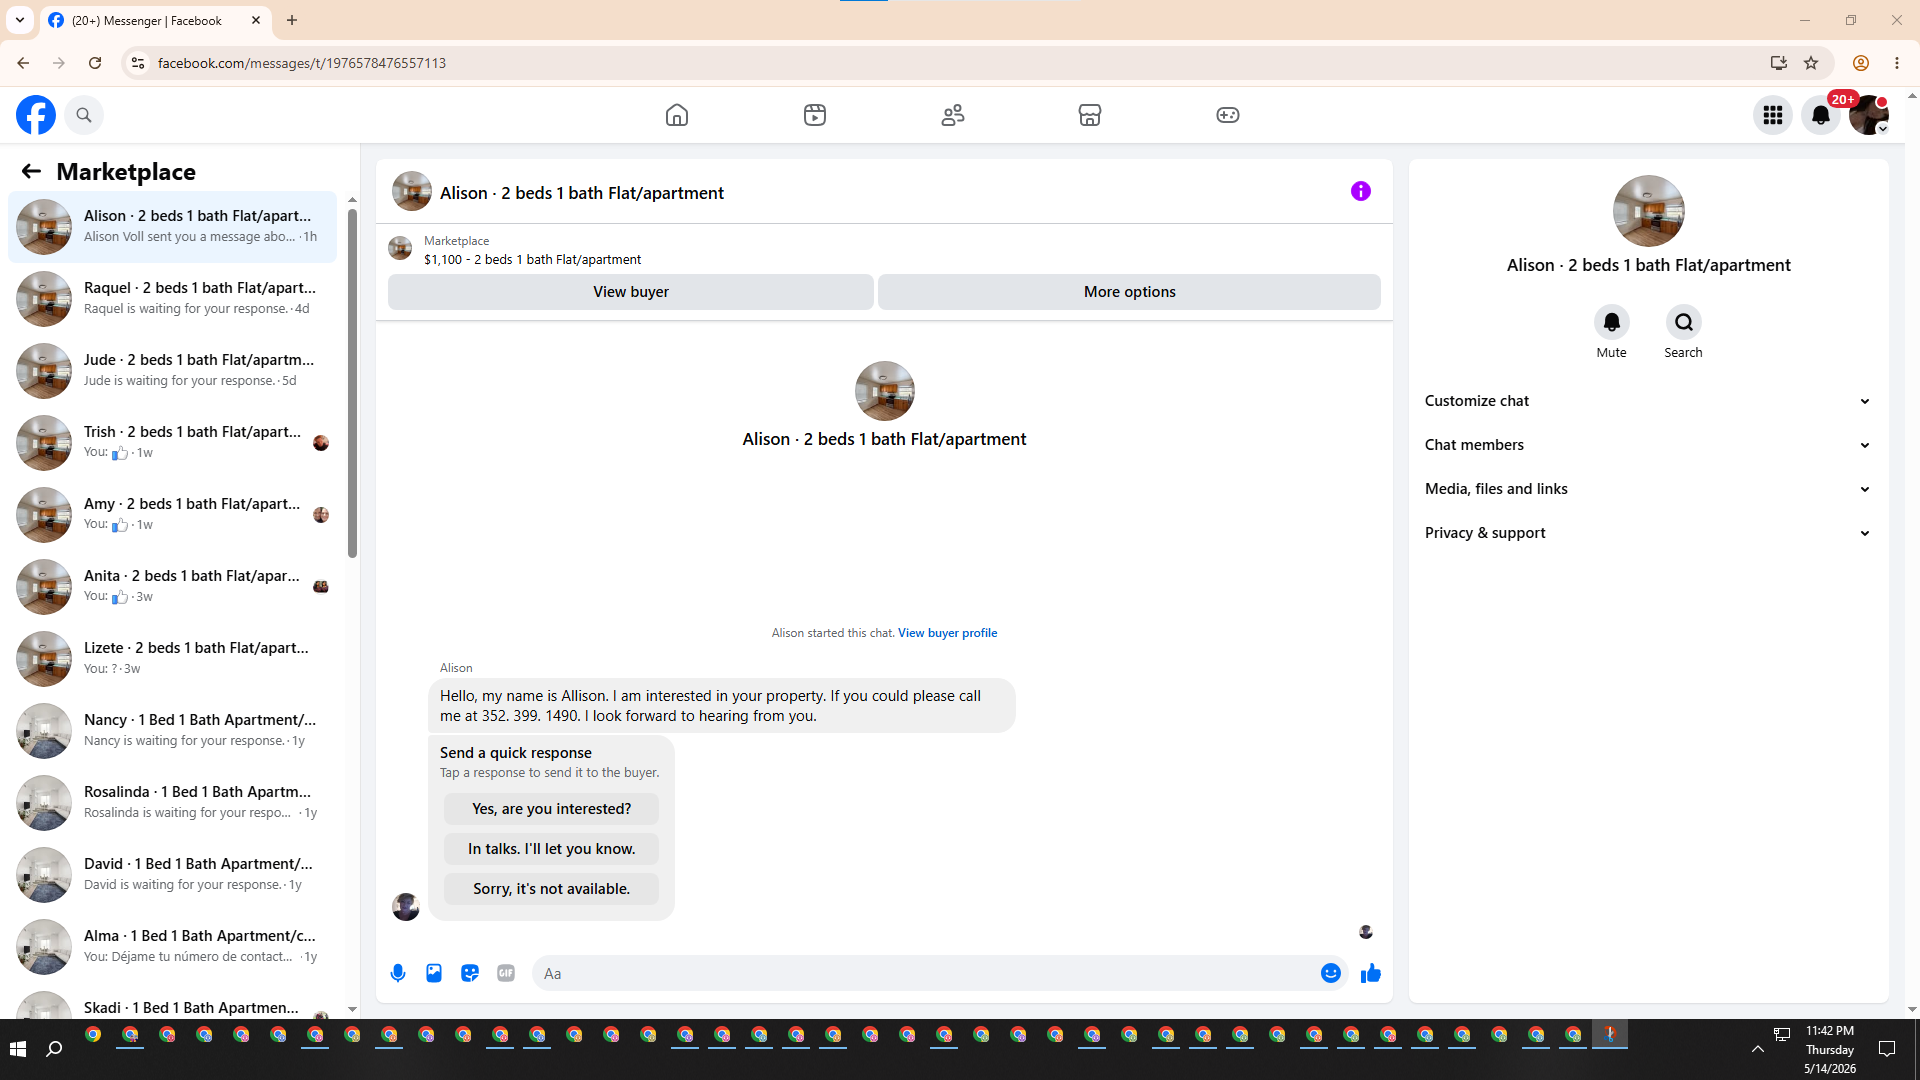This screenshot has width=1920, height=1080.
Task: Open the Marketplace storefront icon
Action: [x=1090, y=115]
